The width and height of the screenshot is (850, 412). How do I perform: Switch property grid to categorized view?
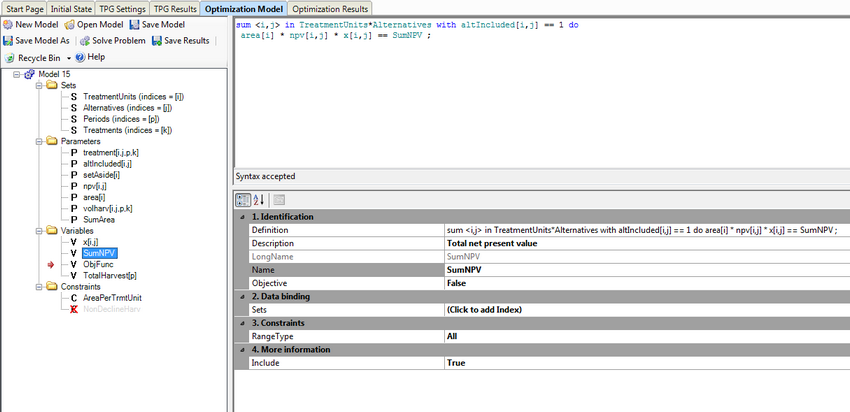pos(243,200)
